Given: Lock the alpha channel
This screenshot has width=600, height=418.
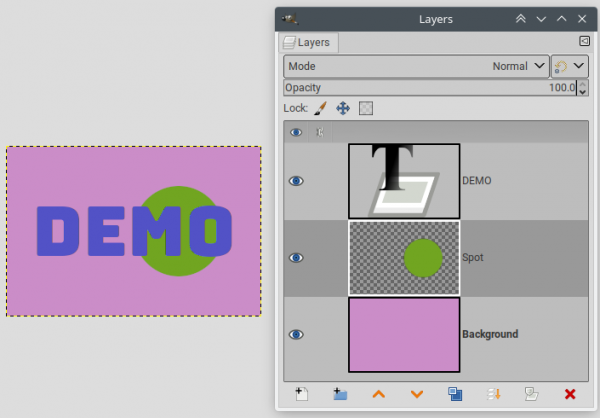Looking at the screenshot, I should (366, 108).
